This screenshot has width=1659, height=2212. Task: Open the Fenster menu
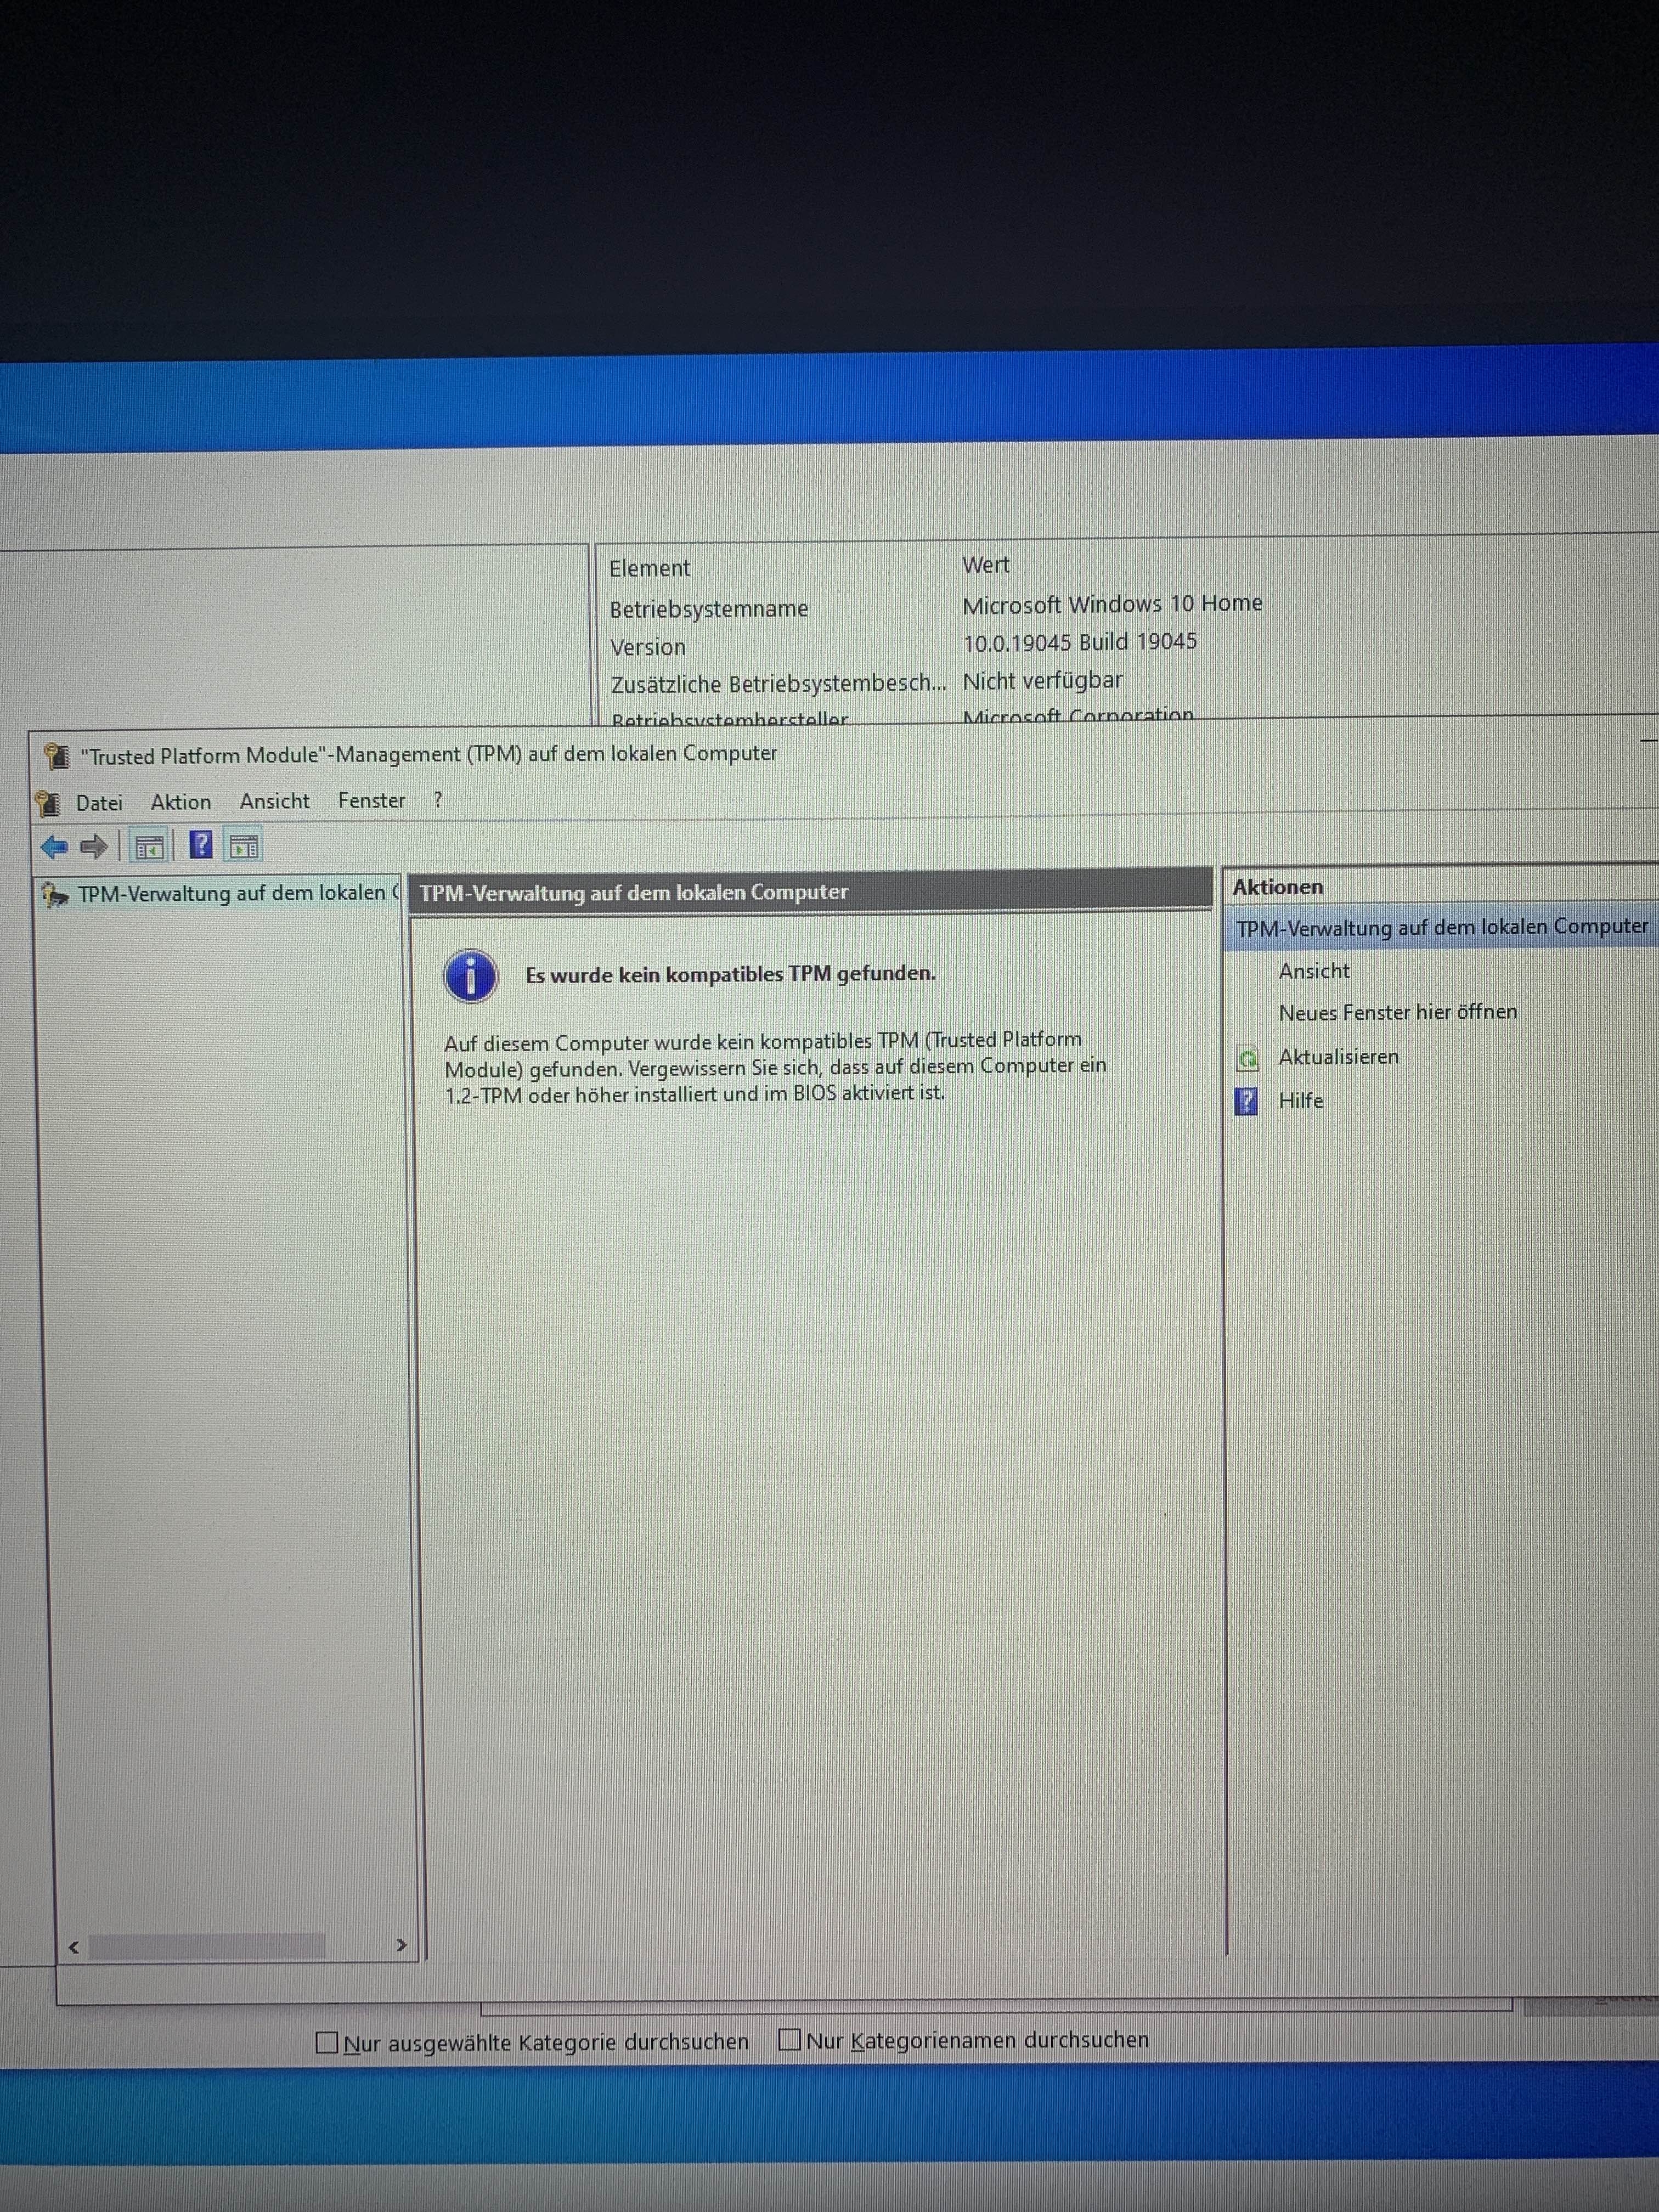coord(371,800)
